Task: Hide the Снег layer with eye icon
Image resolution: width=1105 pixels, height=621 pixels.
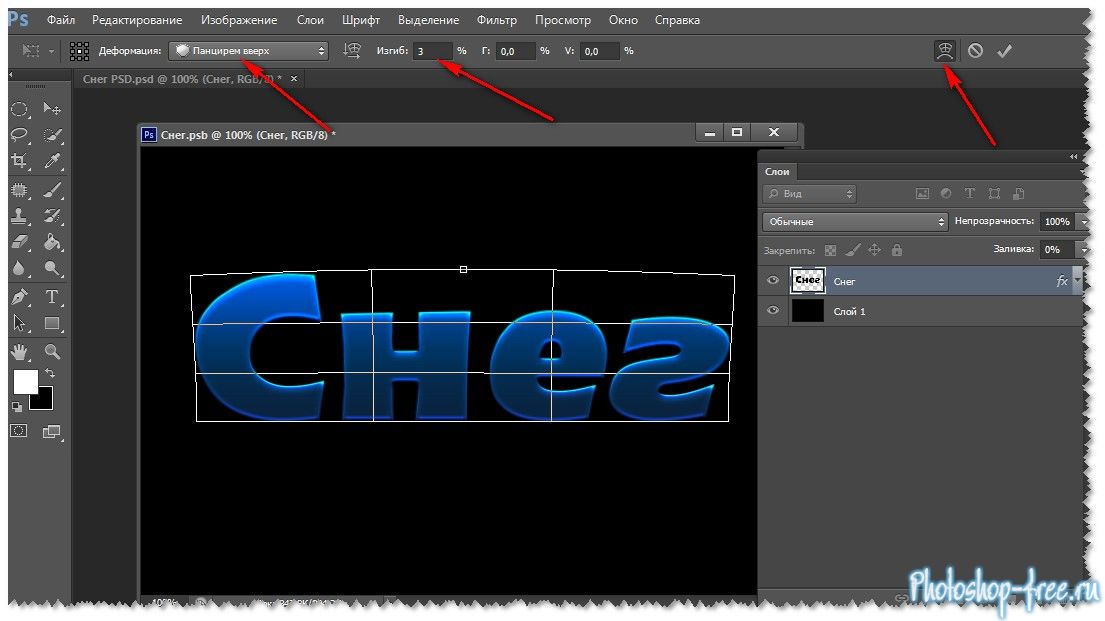Action: 772,282
